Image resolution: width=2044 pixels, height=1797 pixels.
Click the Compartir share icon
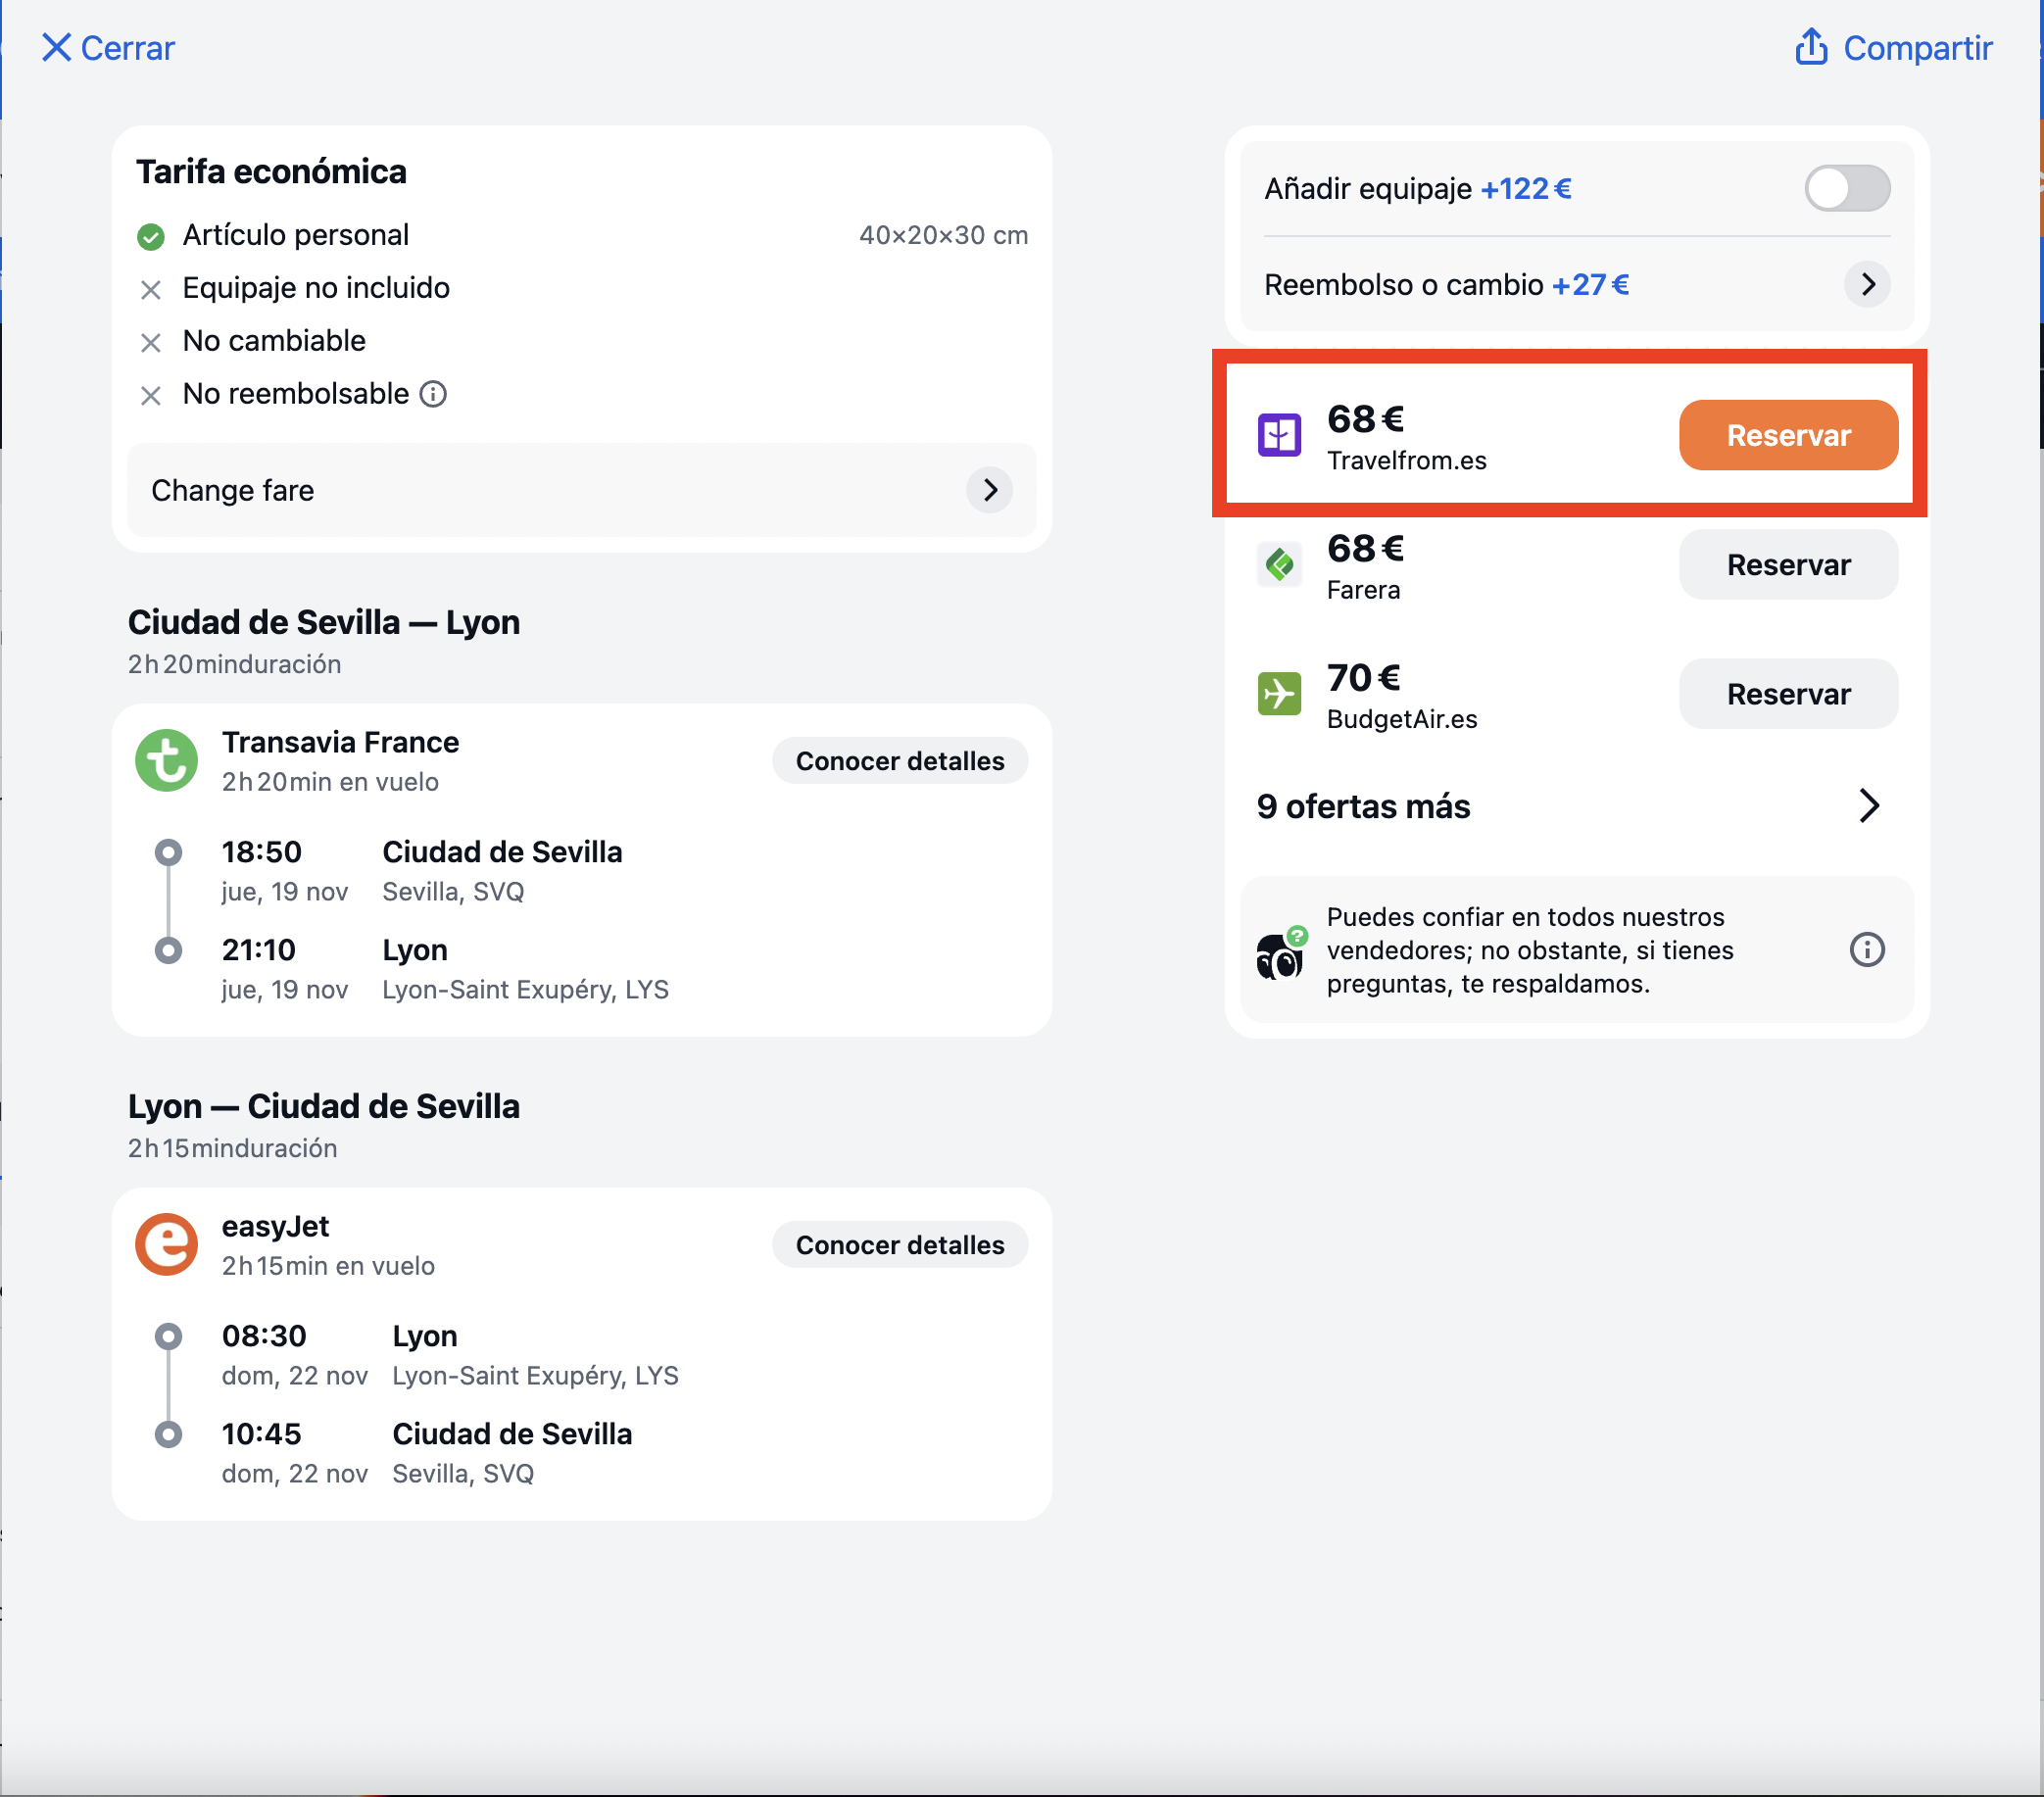click(1810, 47)
